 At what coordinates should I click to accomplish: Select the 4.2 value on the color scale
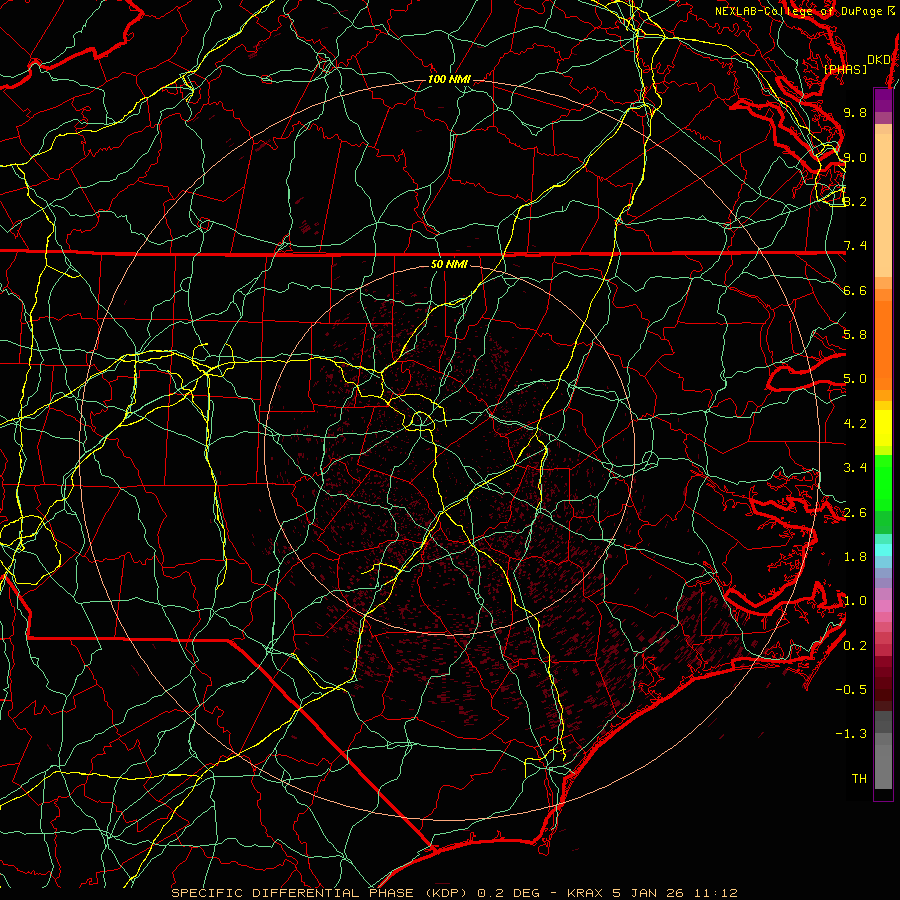pyautogui.click(x=855, y=424)
